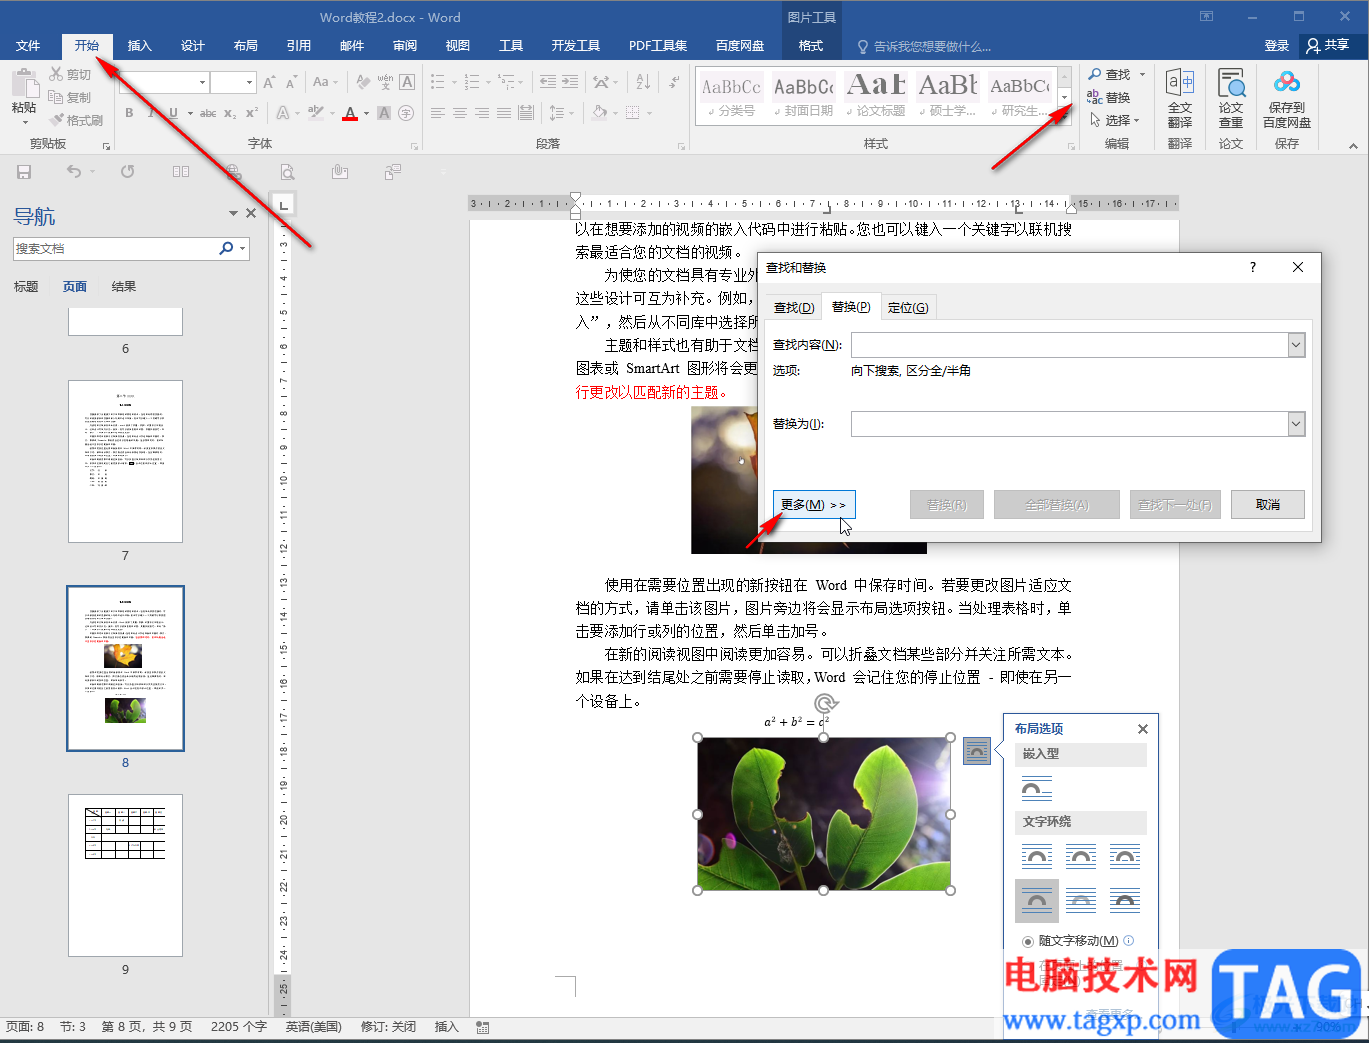Viewport: 1369px width, 1043px height.
Task: Click the Copy (复制) icon
Action: (x=56, y=97)
